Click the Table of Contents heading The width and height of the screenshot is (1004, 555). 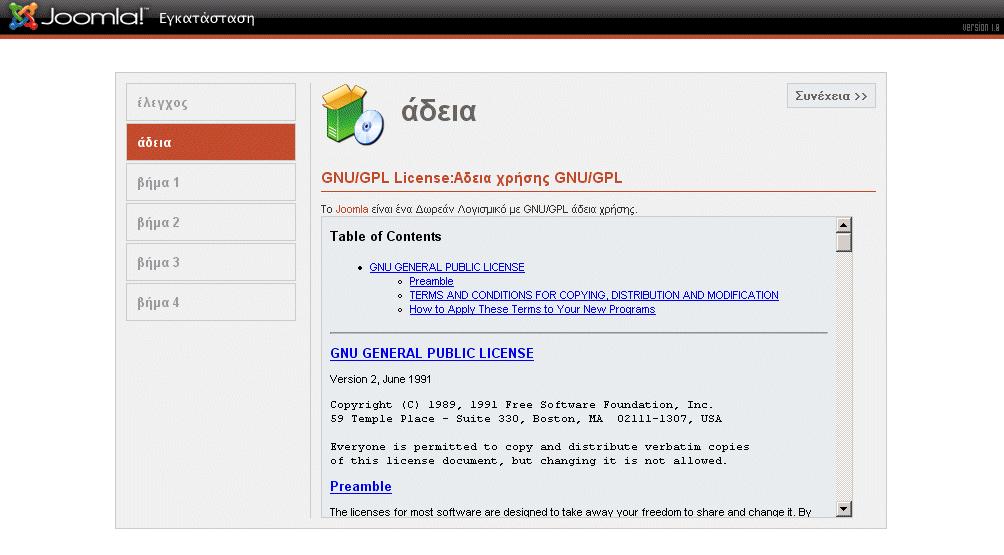[385, 236]
